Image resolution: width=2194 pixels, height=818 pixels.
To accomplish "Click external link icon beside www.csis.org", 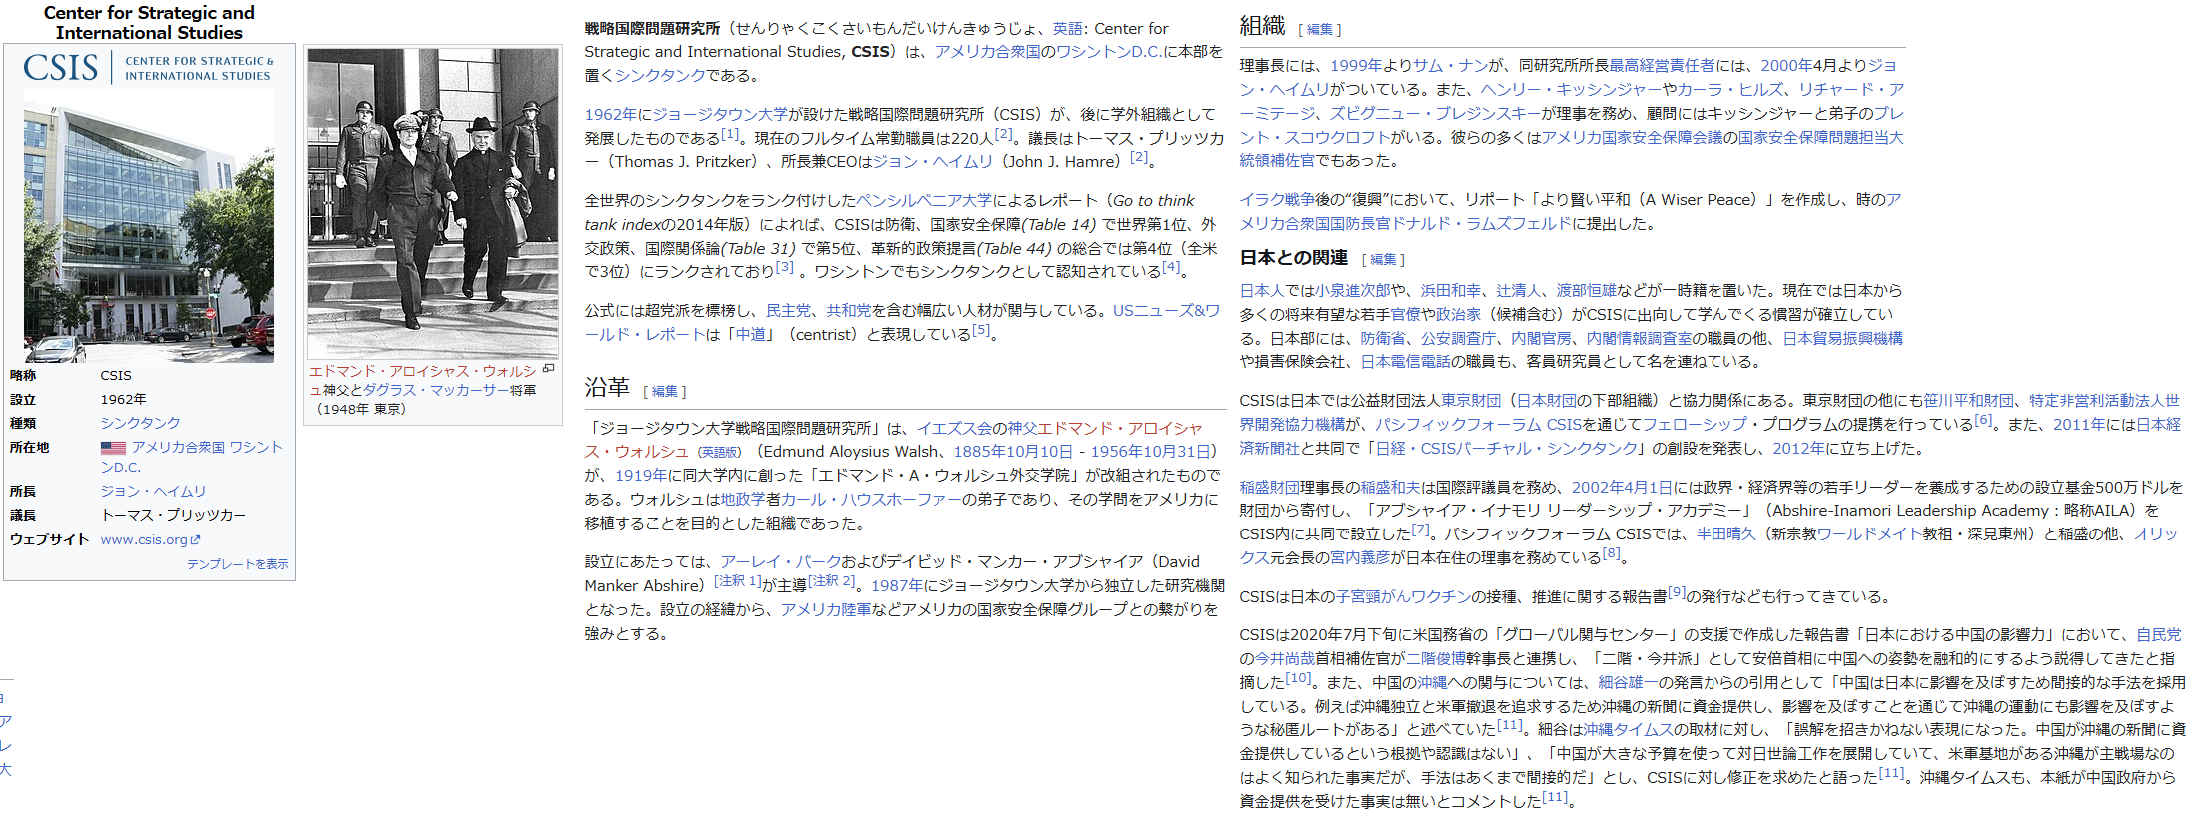I will (196, 540).
